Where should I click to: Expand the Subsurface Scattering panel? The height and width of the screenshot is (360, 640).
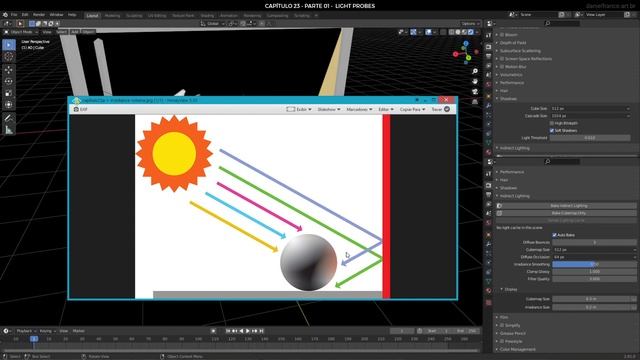520,51
